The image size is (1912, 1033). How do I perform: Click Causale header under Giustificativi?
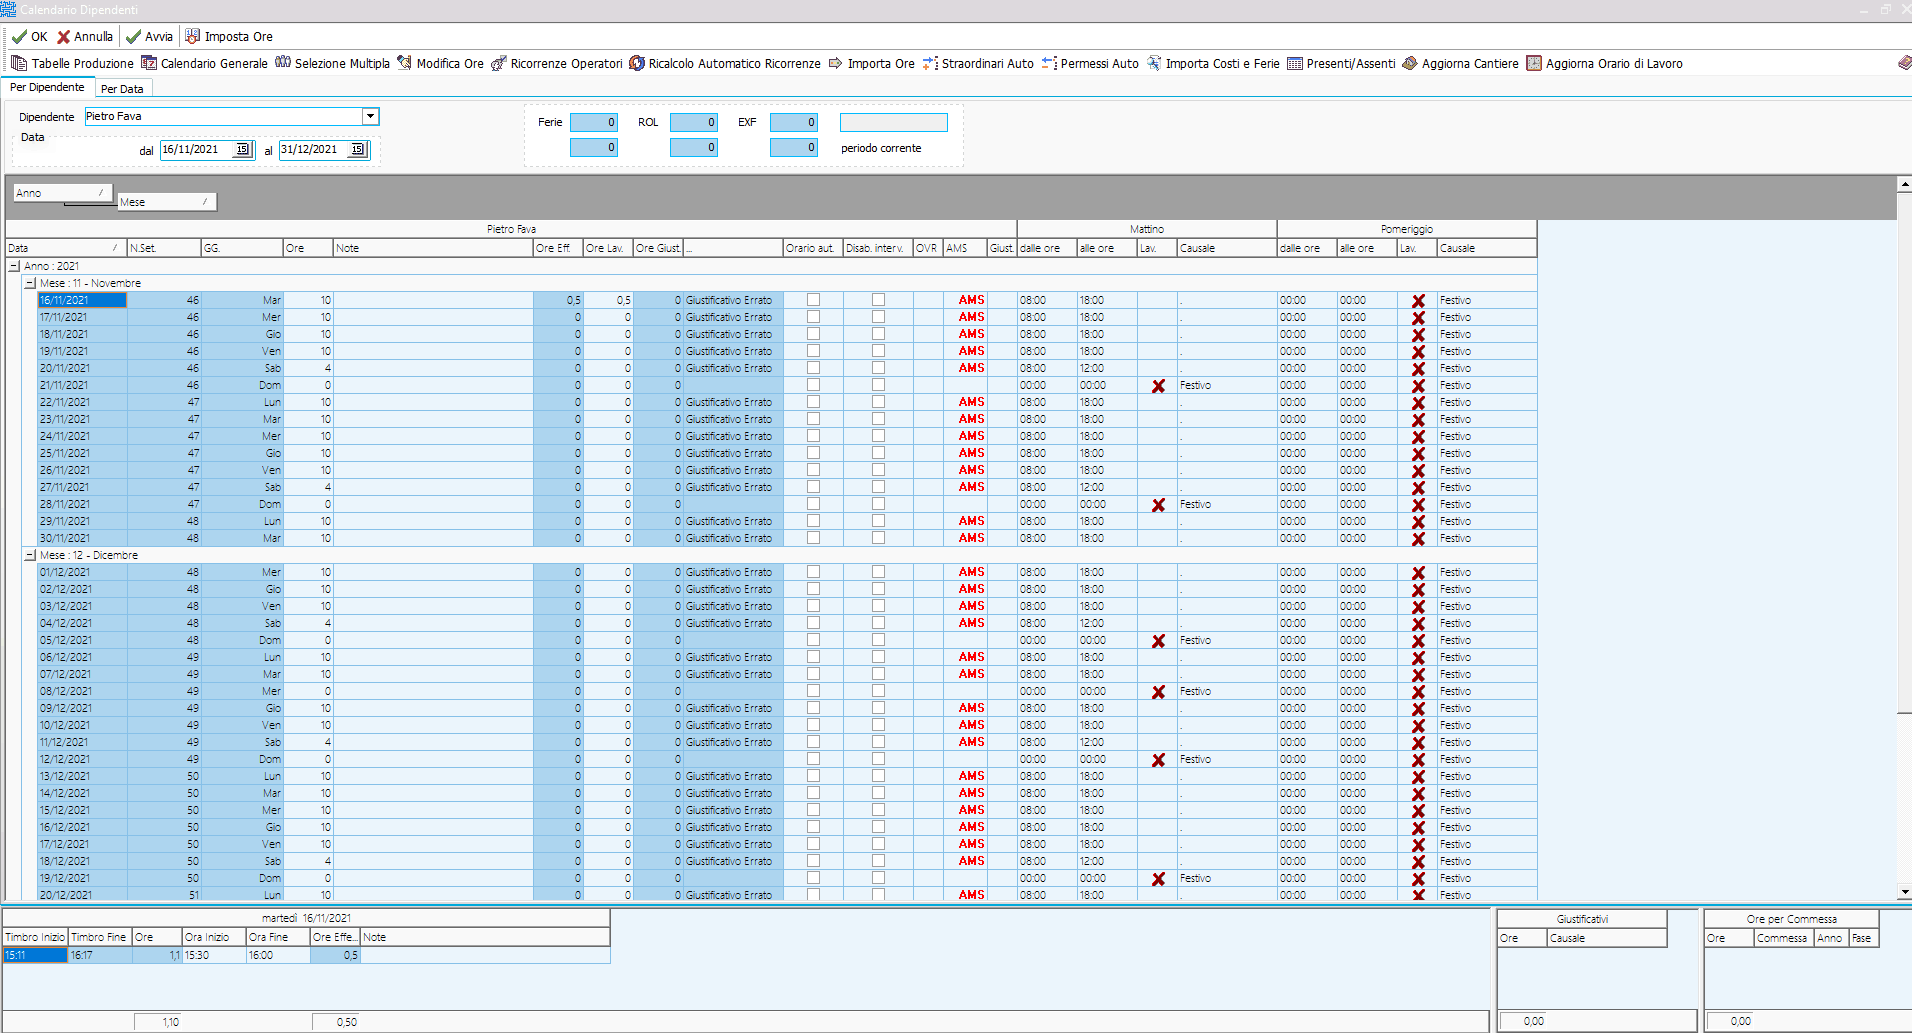1607,938
